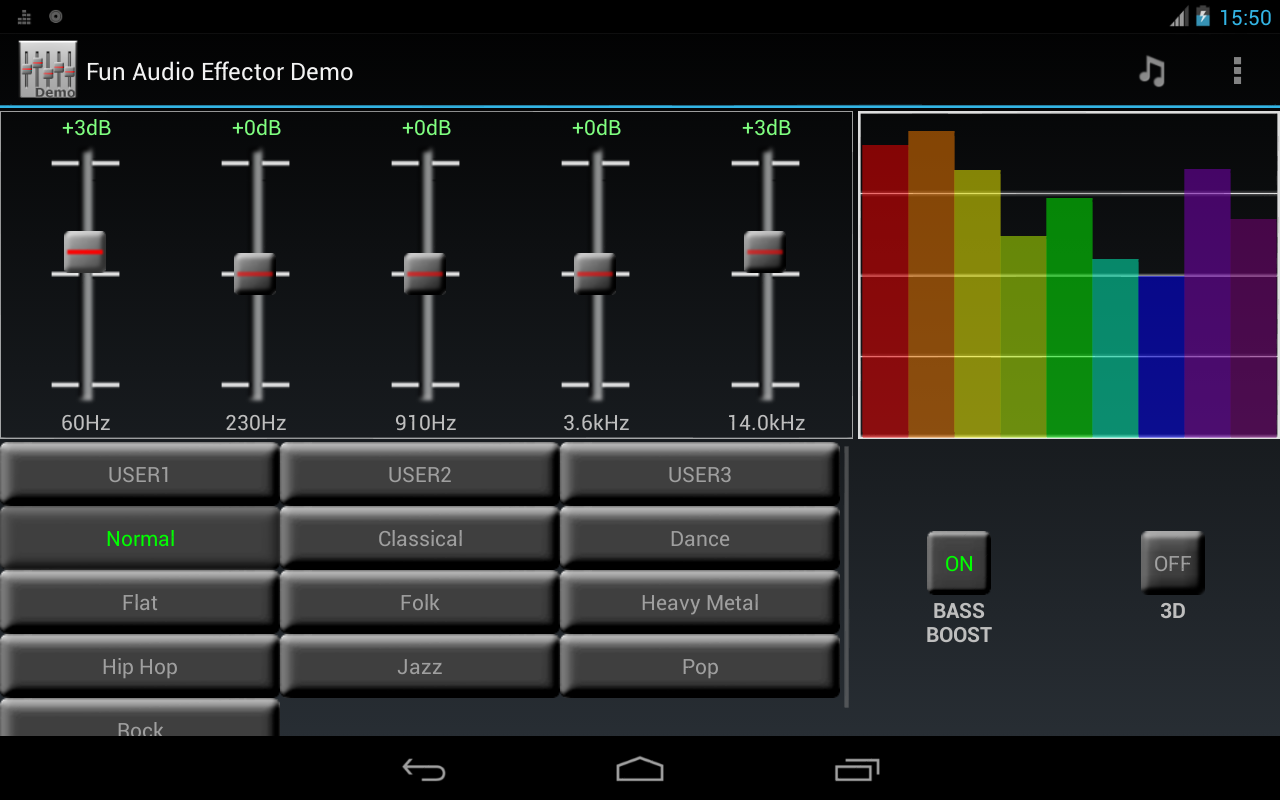The width and height of the screenshot is (1280, 800).
Task: Click the 230Hz slider knob
Action: point(255,273)
